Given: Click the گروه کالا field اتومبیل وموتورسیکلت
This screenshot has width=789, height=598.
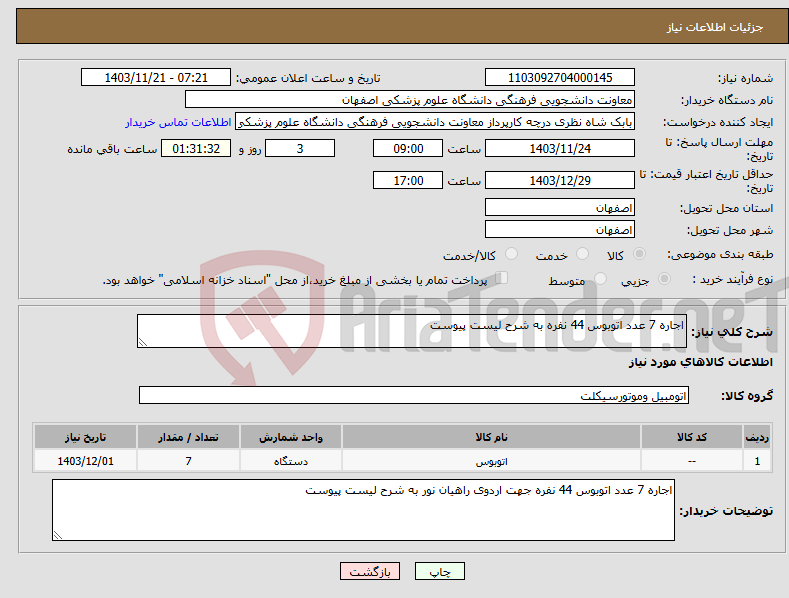Looking at the screenshot, I should pyautogui.click(x=414, y=396).
